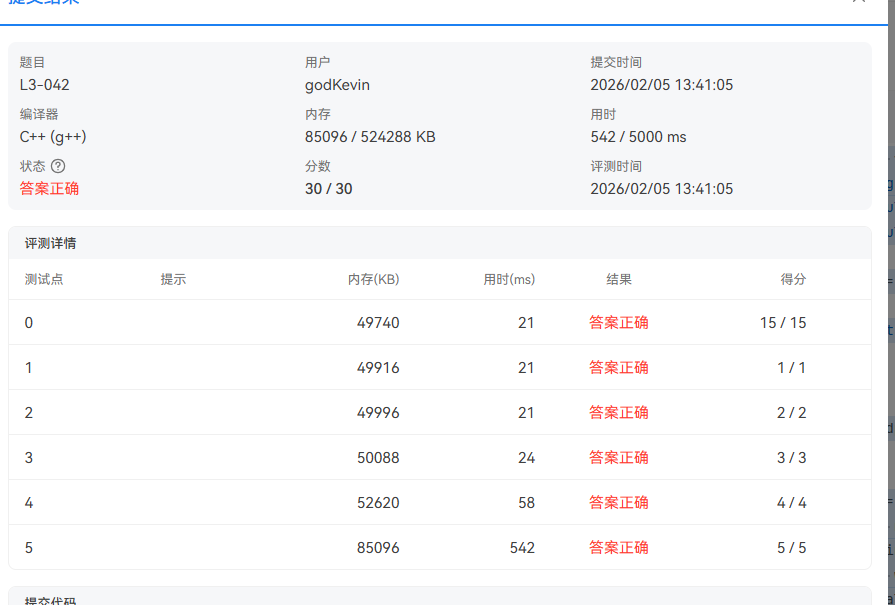Image resolution: width=895 pixels, height=605 pixels.
Task: Click memory value 50088
Action: coord(378,458)
